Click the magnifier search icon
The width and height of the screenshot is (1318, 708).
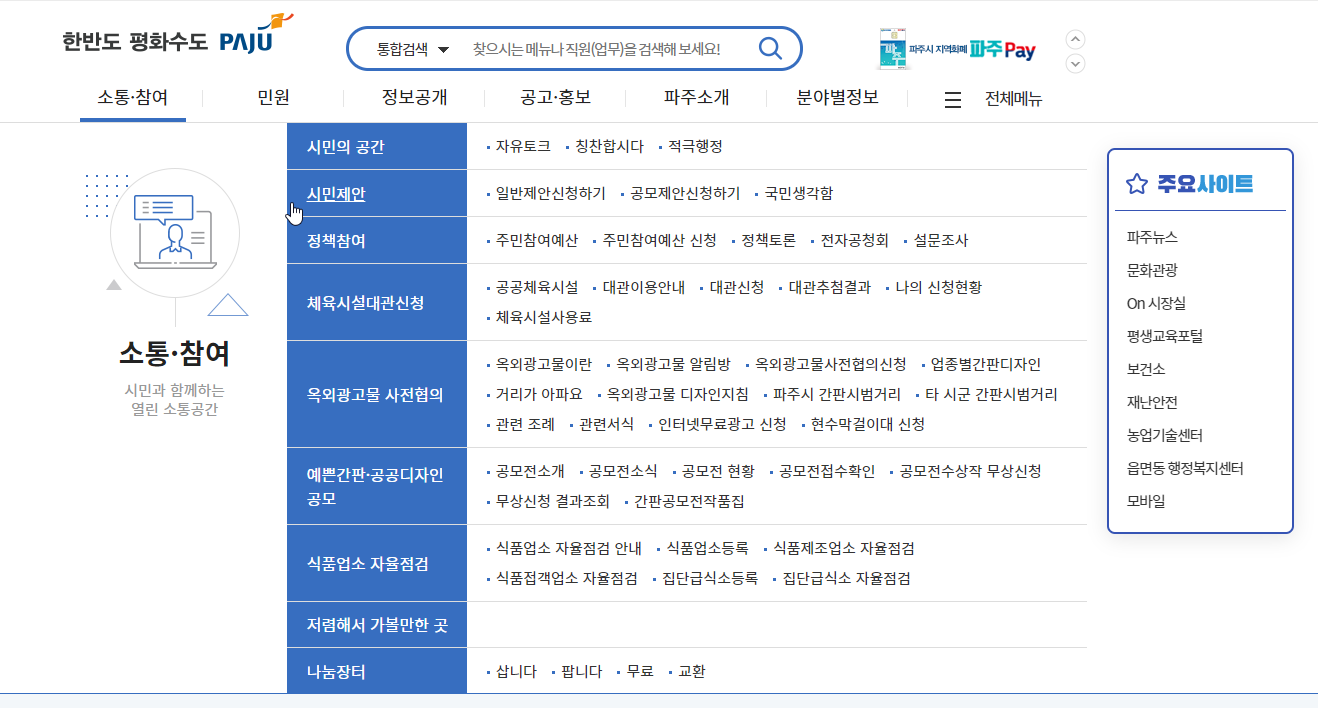tap(770, 48)
